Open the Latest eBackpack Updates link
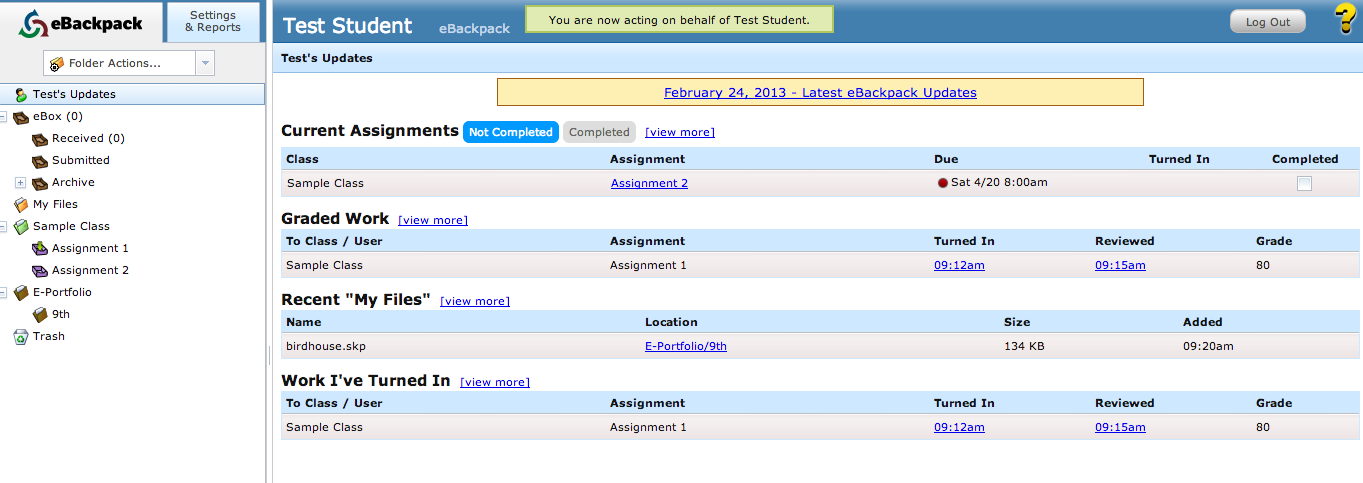 tap(820, 93)
